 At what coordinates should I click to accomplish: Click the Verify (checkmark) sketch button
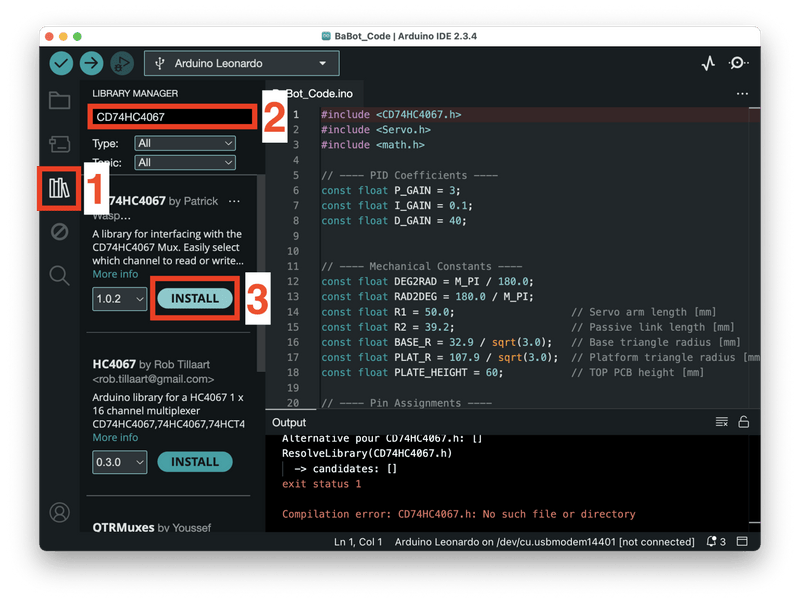pos(62,62)
